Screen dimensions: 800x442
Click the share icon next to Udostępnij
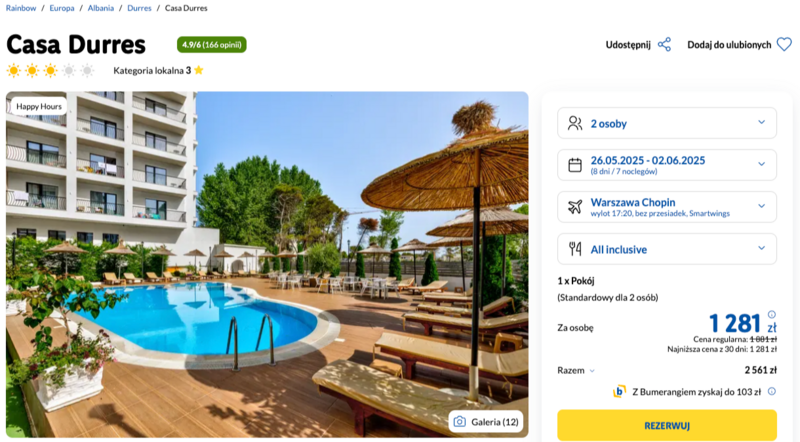[x=664, y=44]
